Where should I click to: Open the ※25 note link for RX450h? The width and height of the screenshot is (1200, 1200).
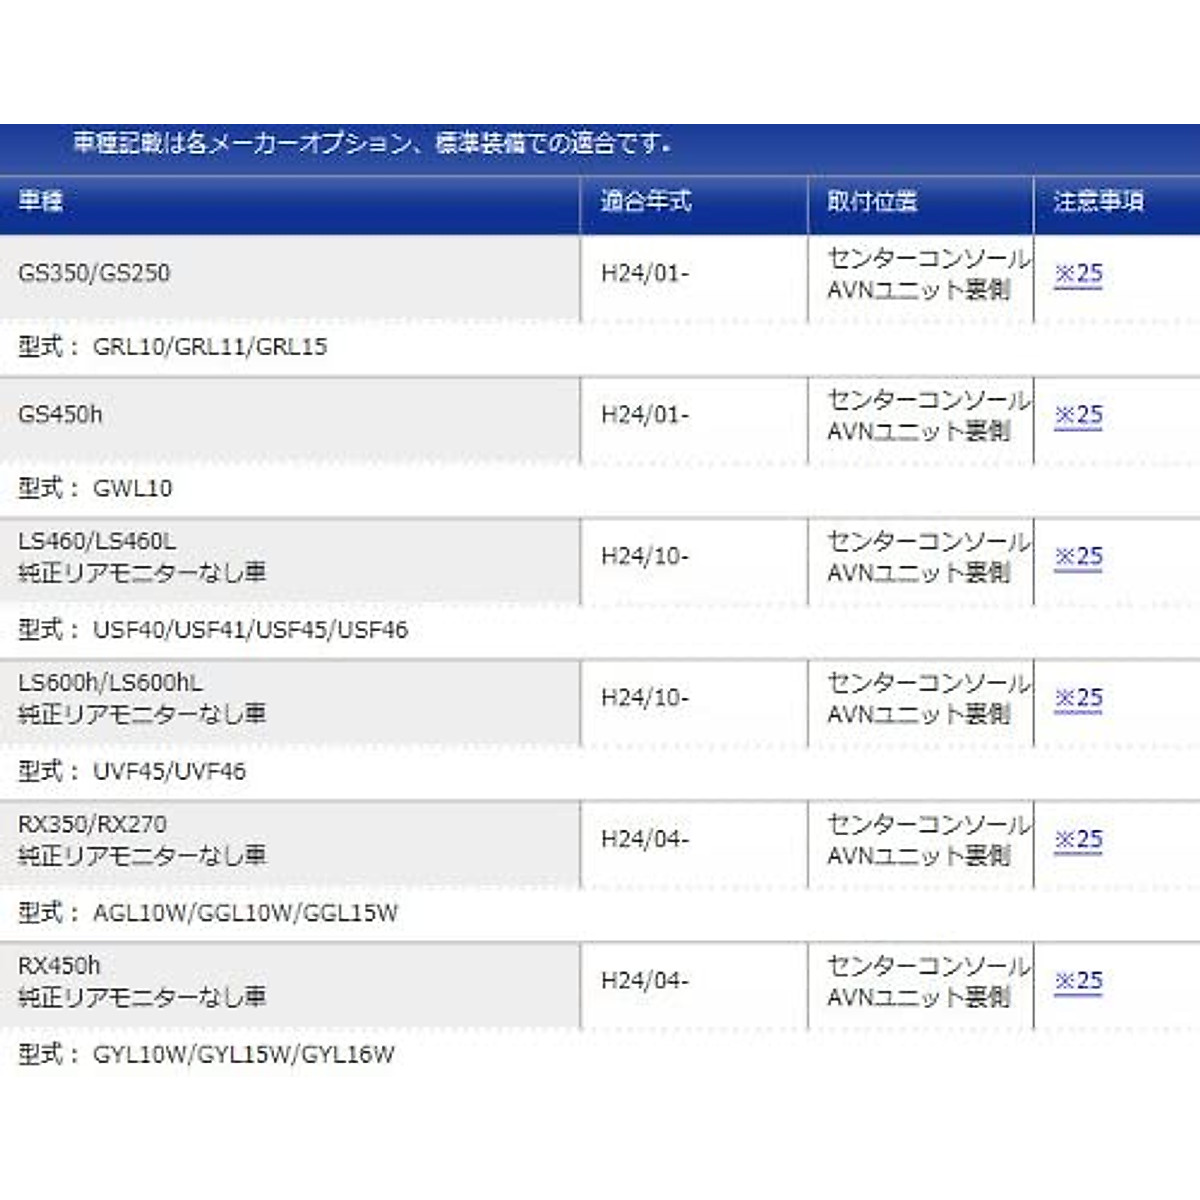1078,981
